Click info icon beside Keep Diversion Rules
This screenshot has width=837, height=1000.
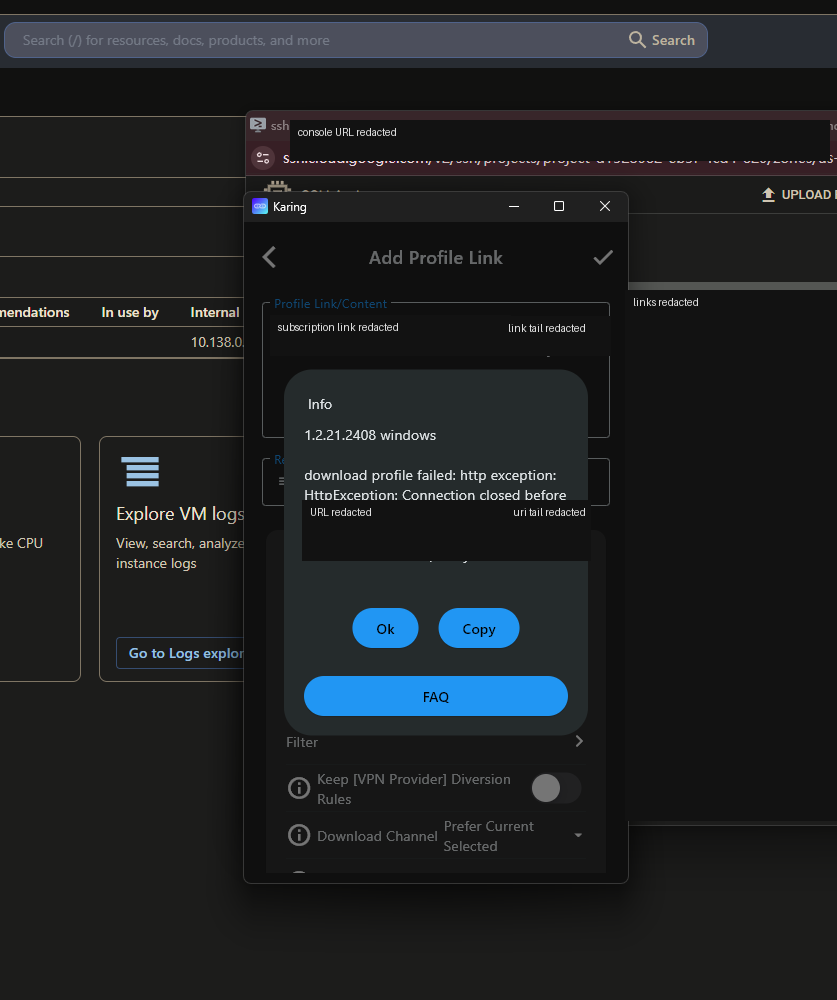tap(299, 788)
